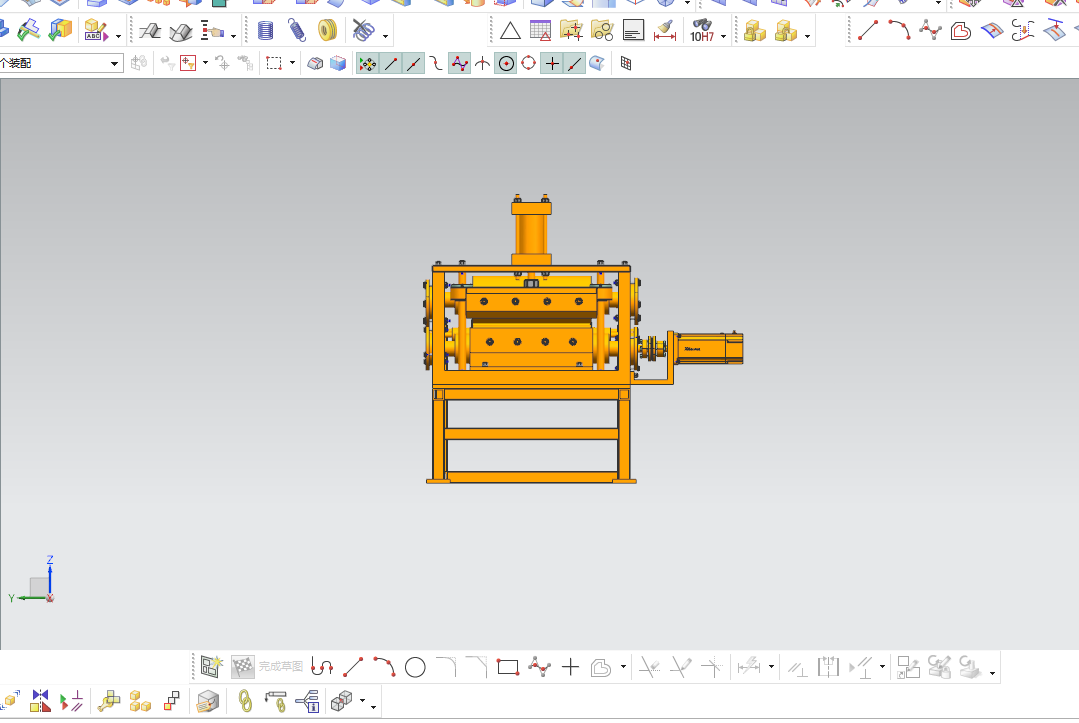Image resolution: width=1079 pixels, height=723 pixels.
Task: Select the top-toolbar studio spline tool
Action: (930, 30)
